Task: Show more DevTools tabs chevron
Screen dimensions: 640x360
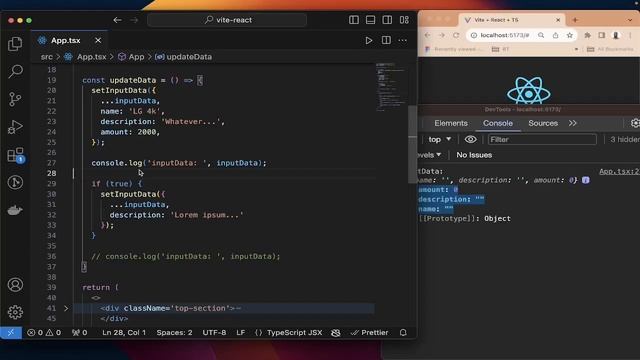Action: (x=573, y=123)
